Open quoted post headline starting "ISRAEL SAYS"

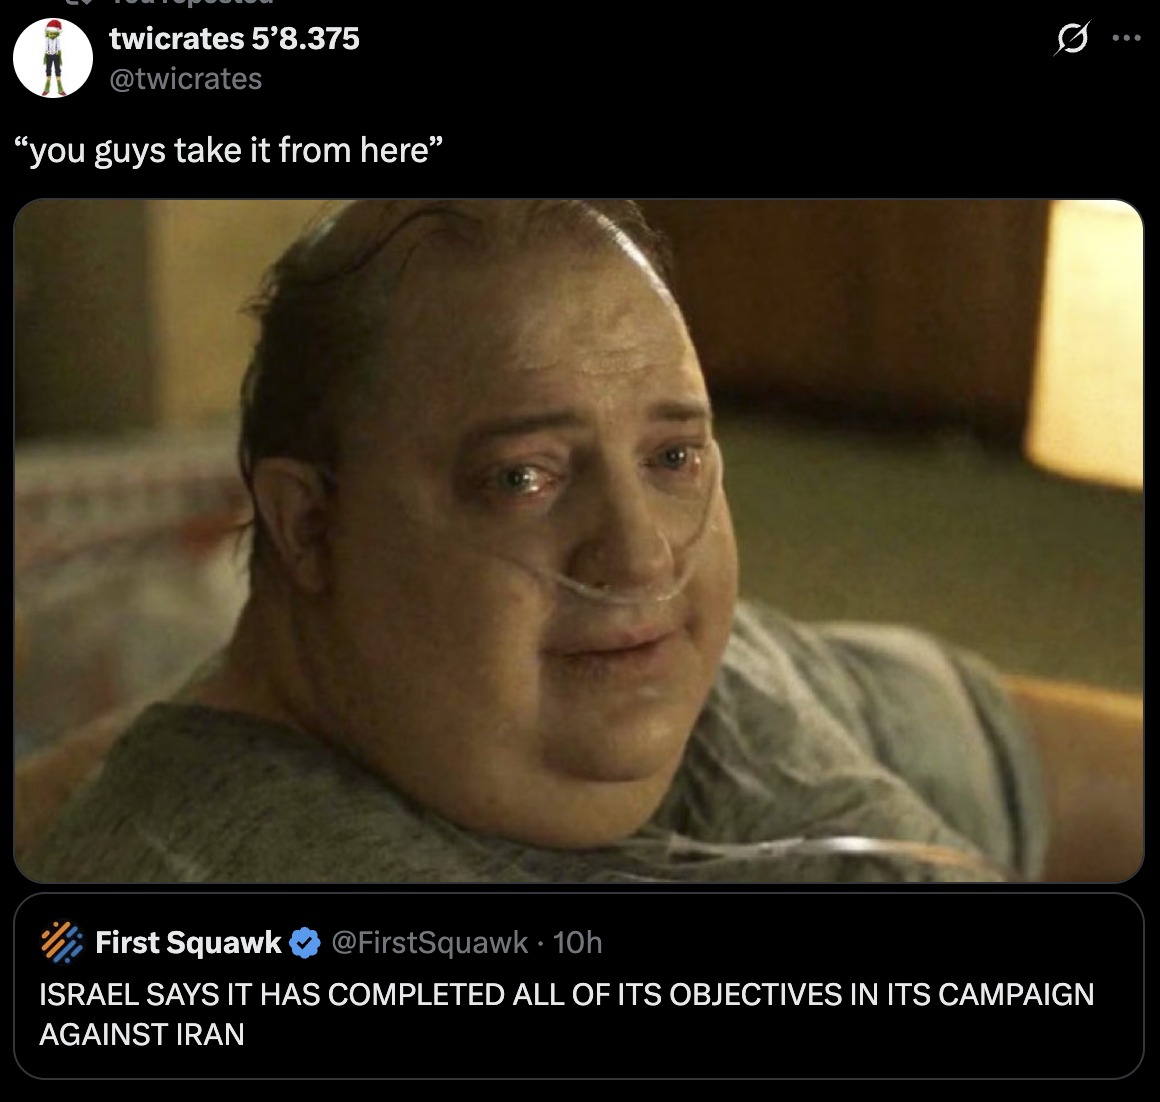[x=566, y=995]
